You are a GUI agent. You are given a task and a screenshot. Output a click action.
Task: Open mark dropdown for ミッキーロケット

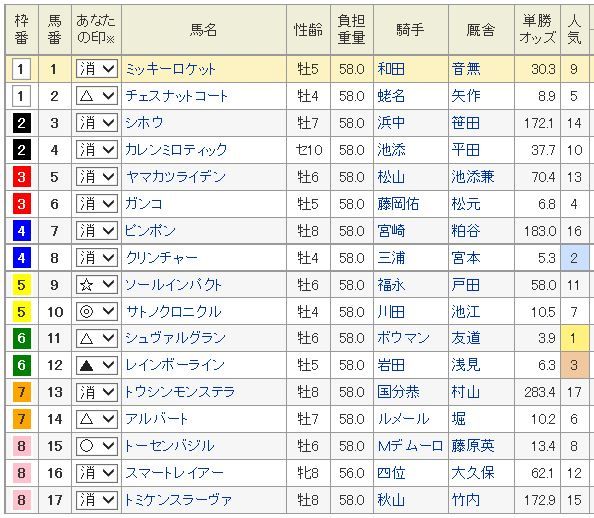[x=97, y=69]
